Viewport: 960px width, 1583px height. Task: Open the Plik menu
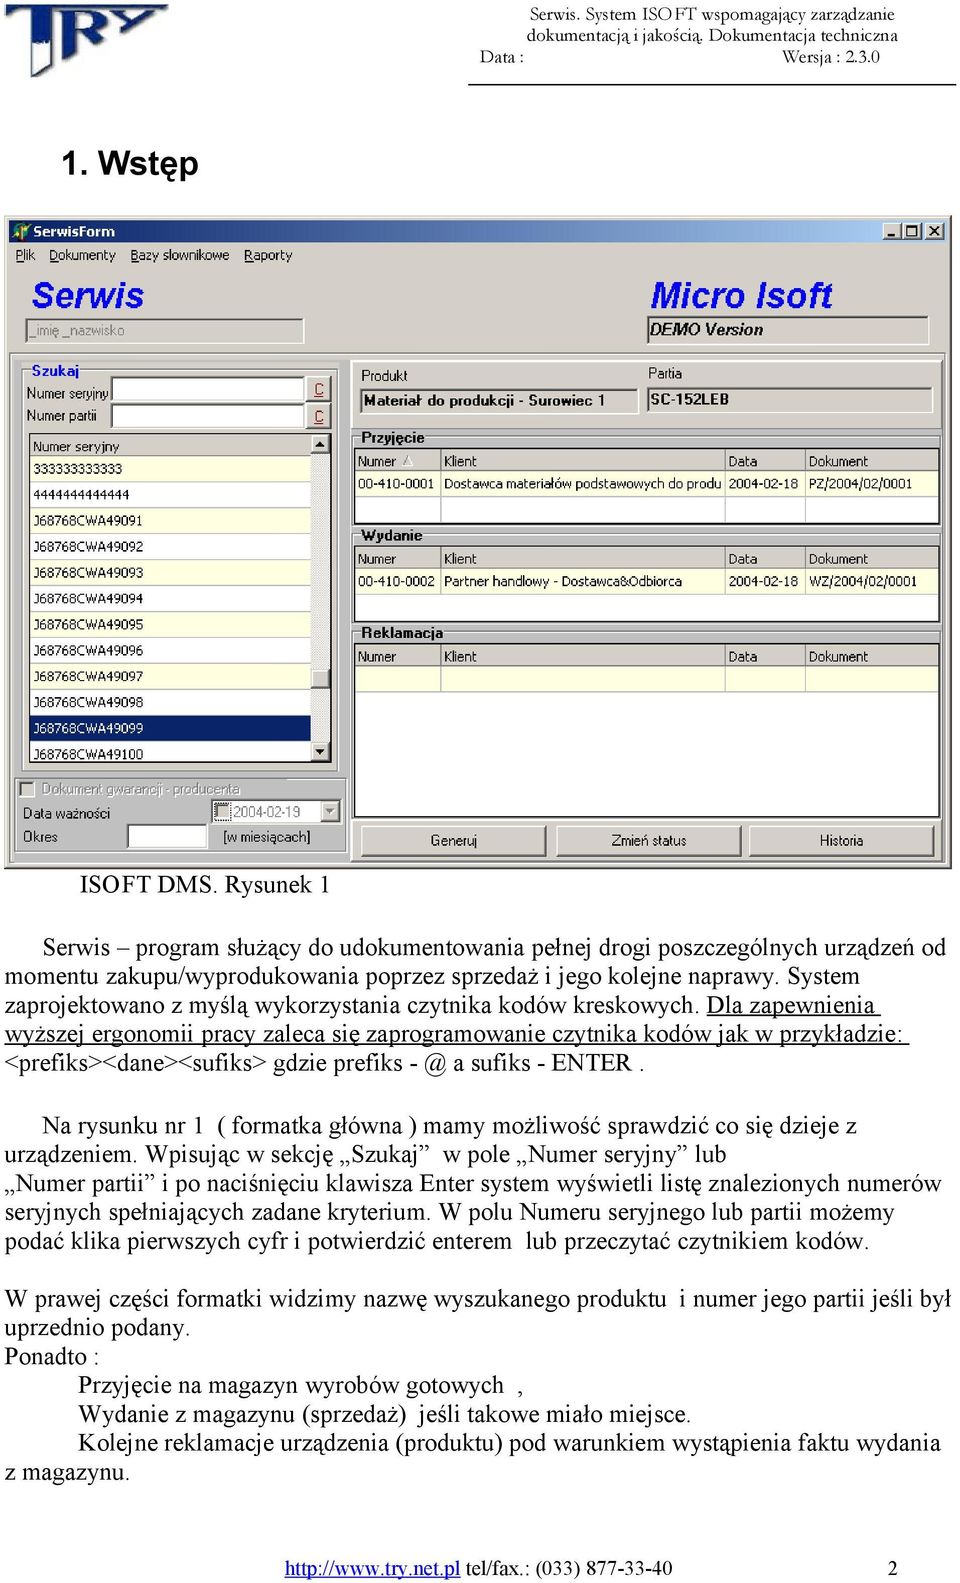[x=25, y=255]
